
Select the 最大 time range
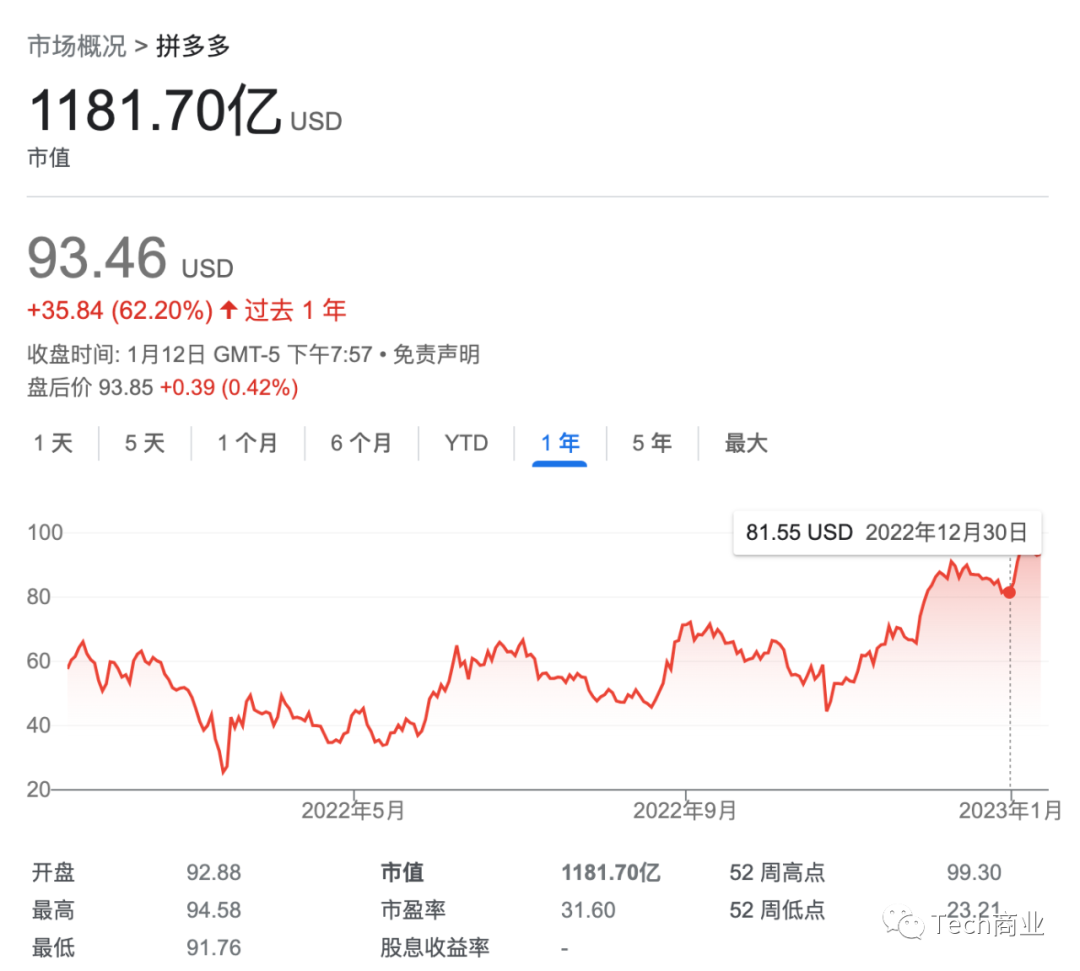pos(746,443)
